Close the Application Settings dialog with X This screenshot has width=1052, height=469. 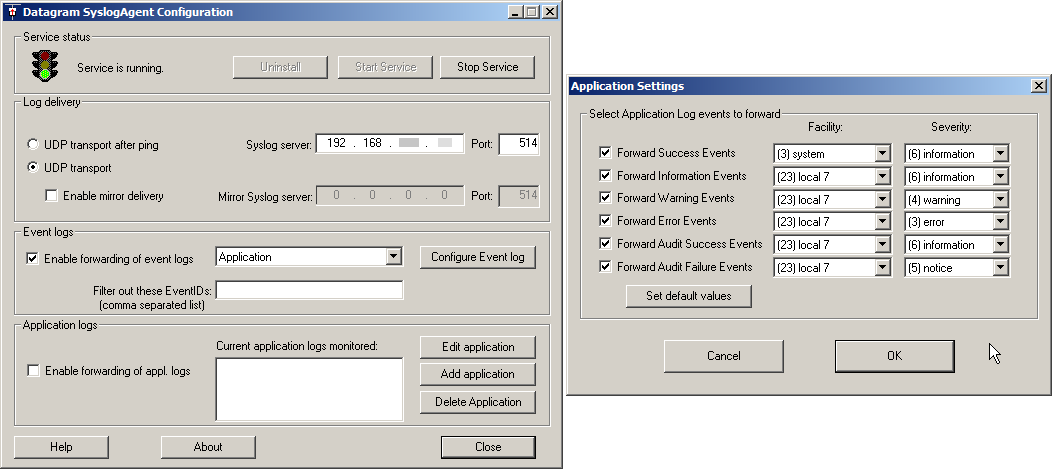[x=1038, y=87]
